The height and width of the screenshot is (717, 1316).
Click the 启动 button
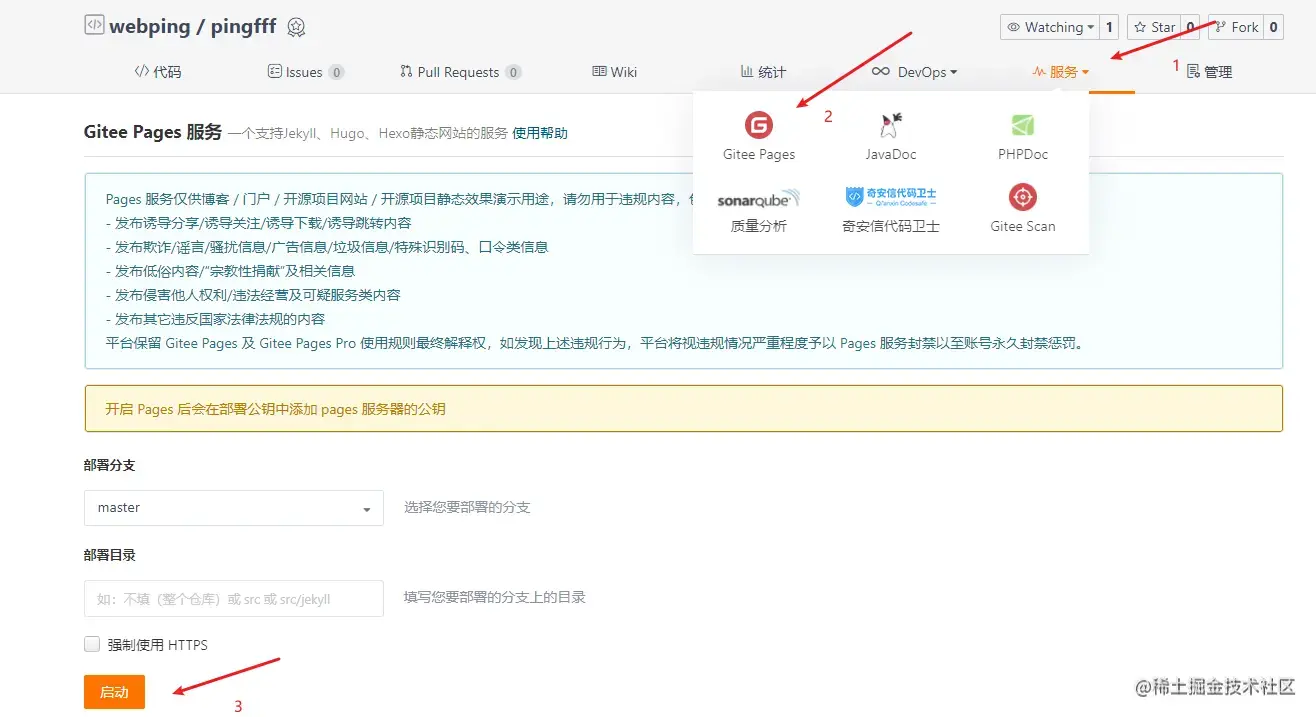tap(114, 692)
